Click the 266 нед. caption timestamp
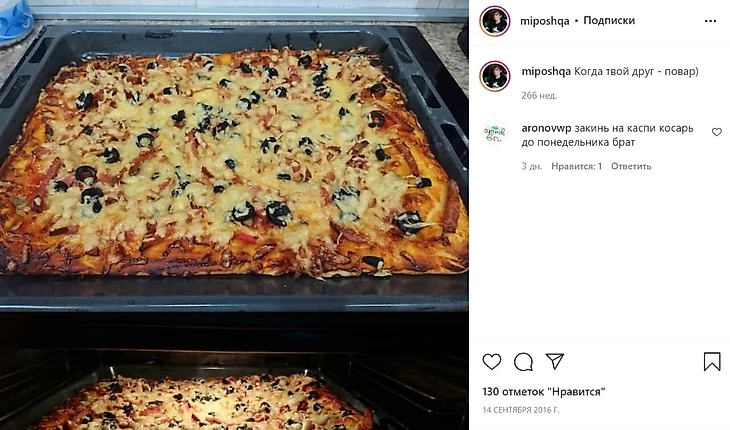Screen dimensions: 730x430 pos(539,95)
